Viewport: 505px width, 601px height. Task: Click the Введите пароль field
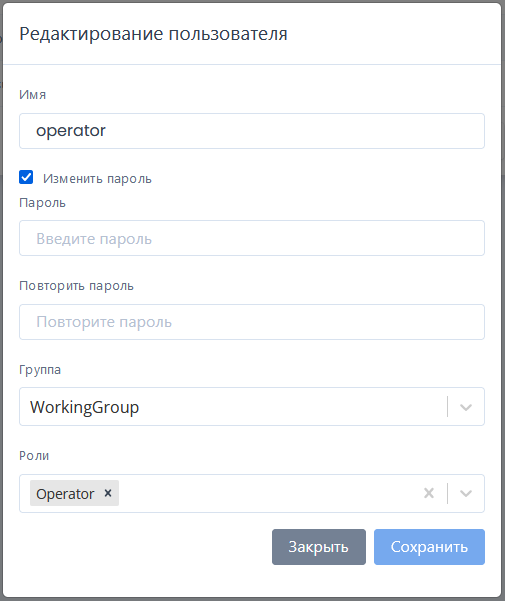coord(252,238)
